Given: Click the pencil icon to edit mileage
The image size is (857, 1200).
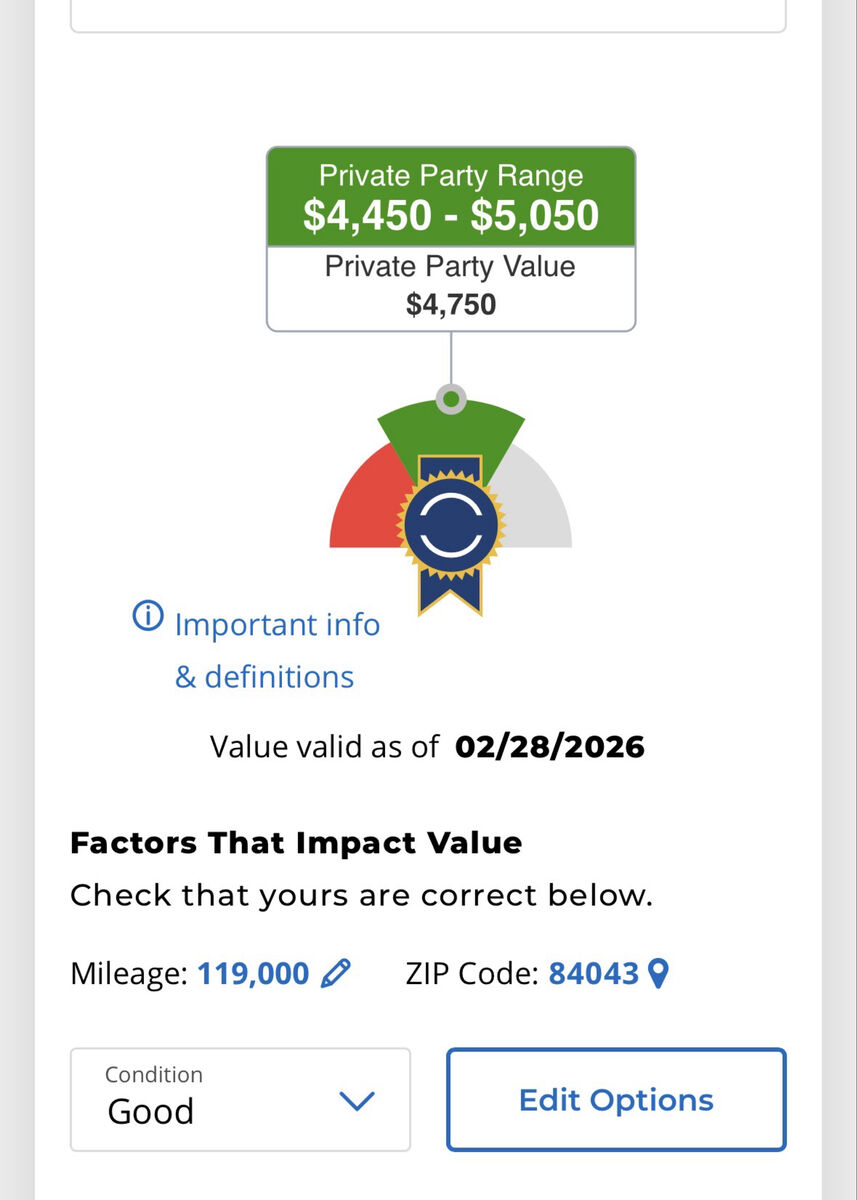Looking at the screenshot, I should [336, 973].
